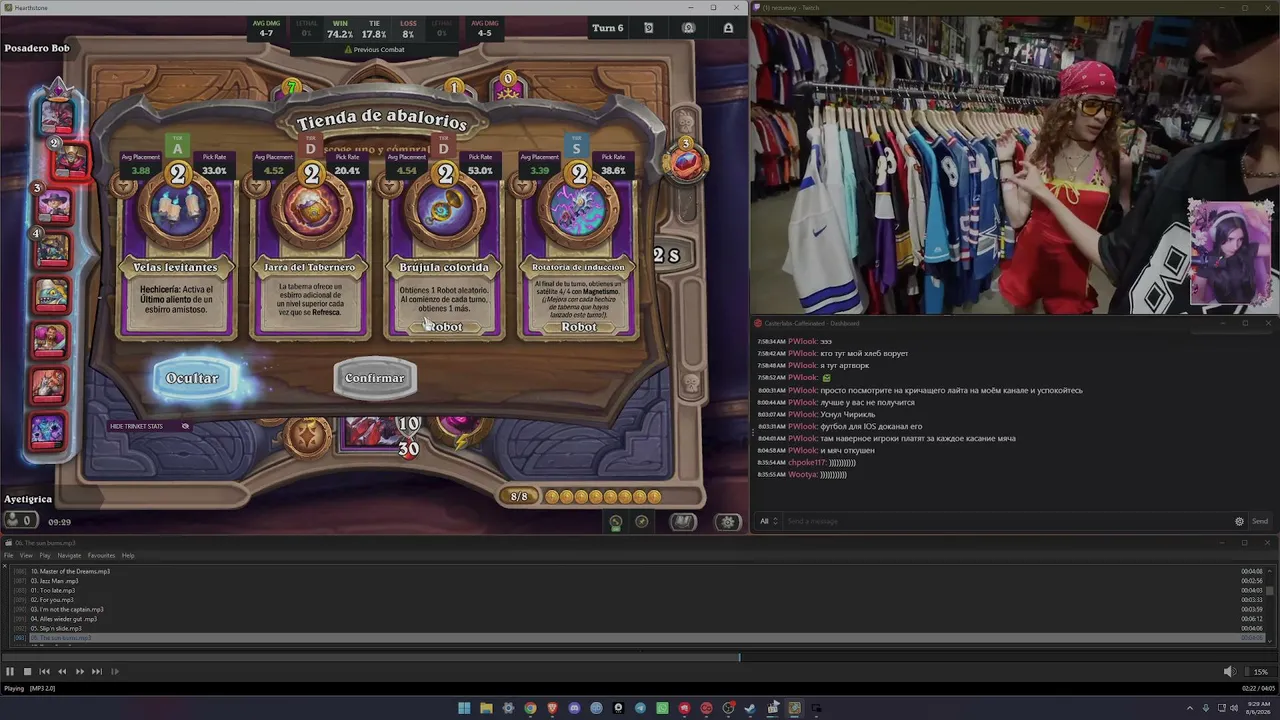Image resolution: width=1280 pixels, height=720 pixels.
Task: Open the Play menu in the music player
Action: (45, 555)
